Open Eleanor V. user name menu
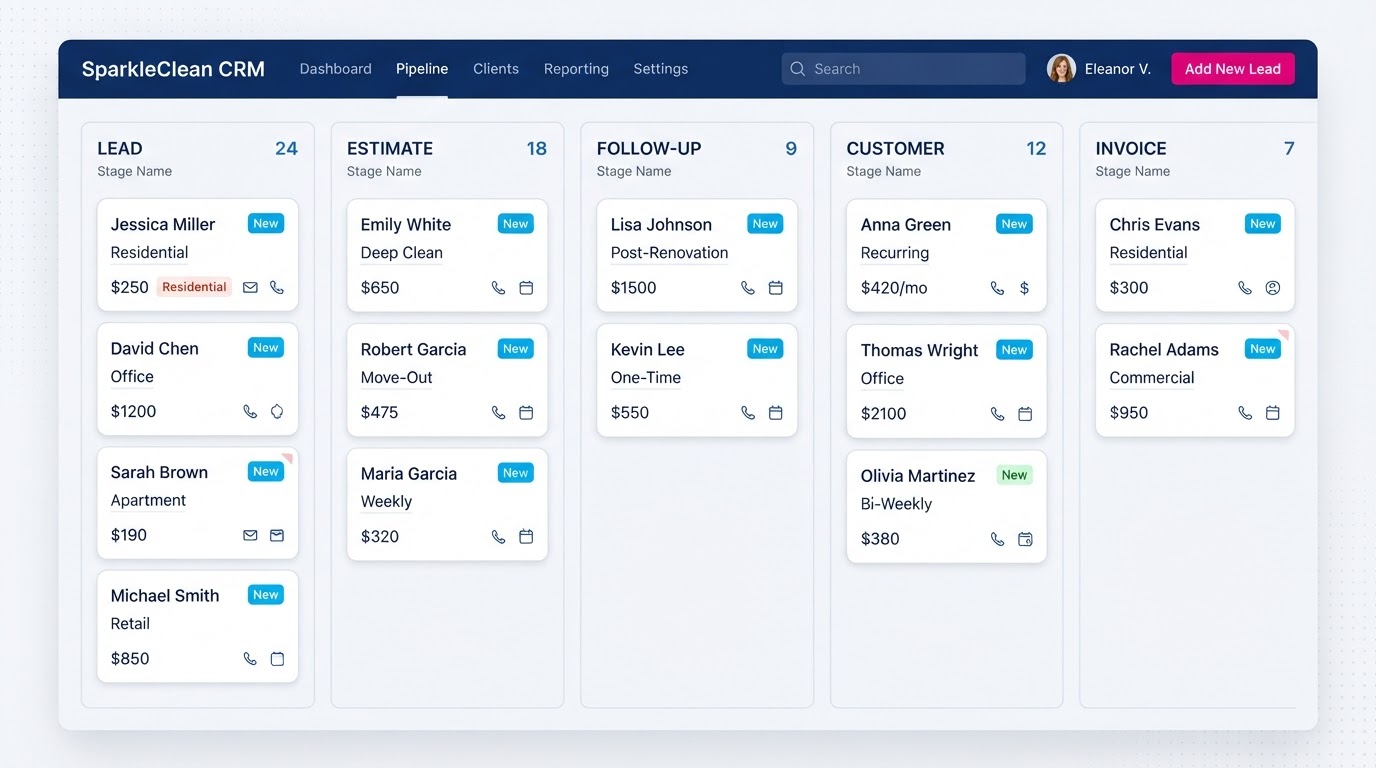Image resolution: width=1376 pixels, height=768 pixels. (1117, 69)
